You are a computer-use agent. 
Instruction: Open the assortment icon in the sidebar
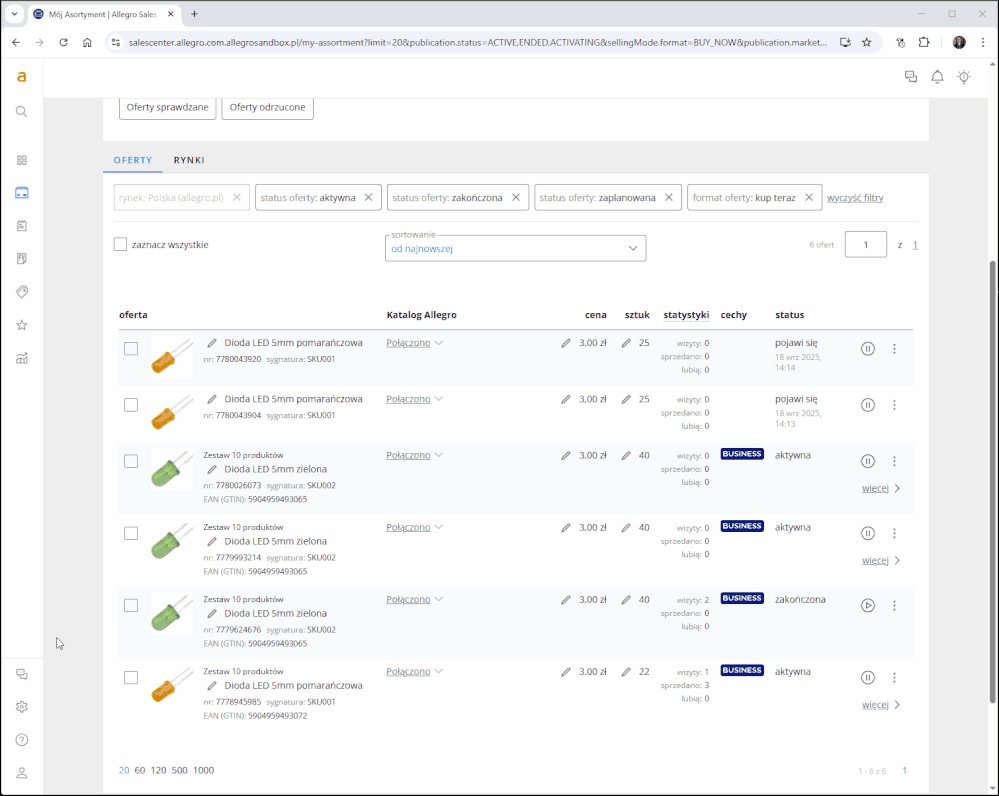point(22,192)
